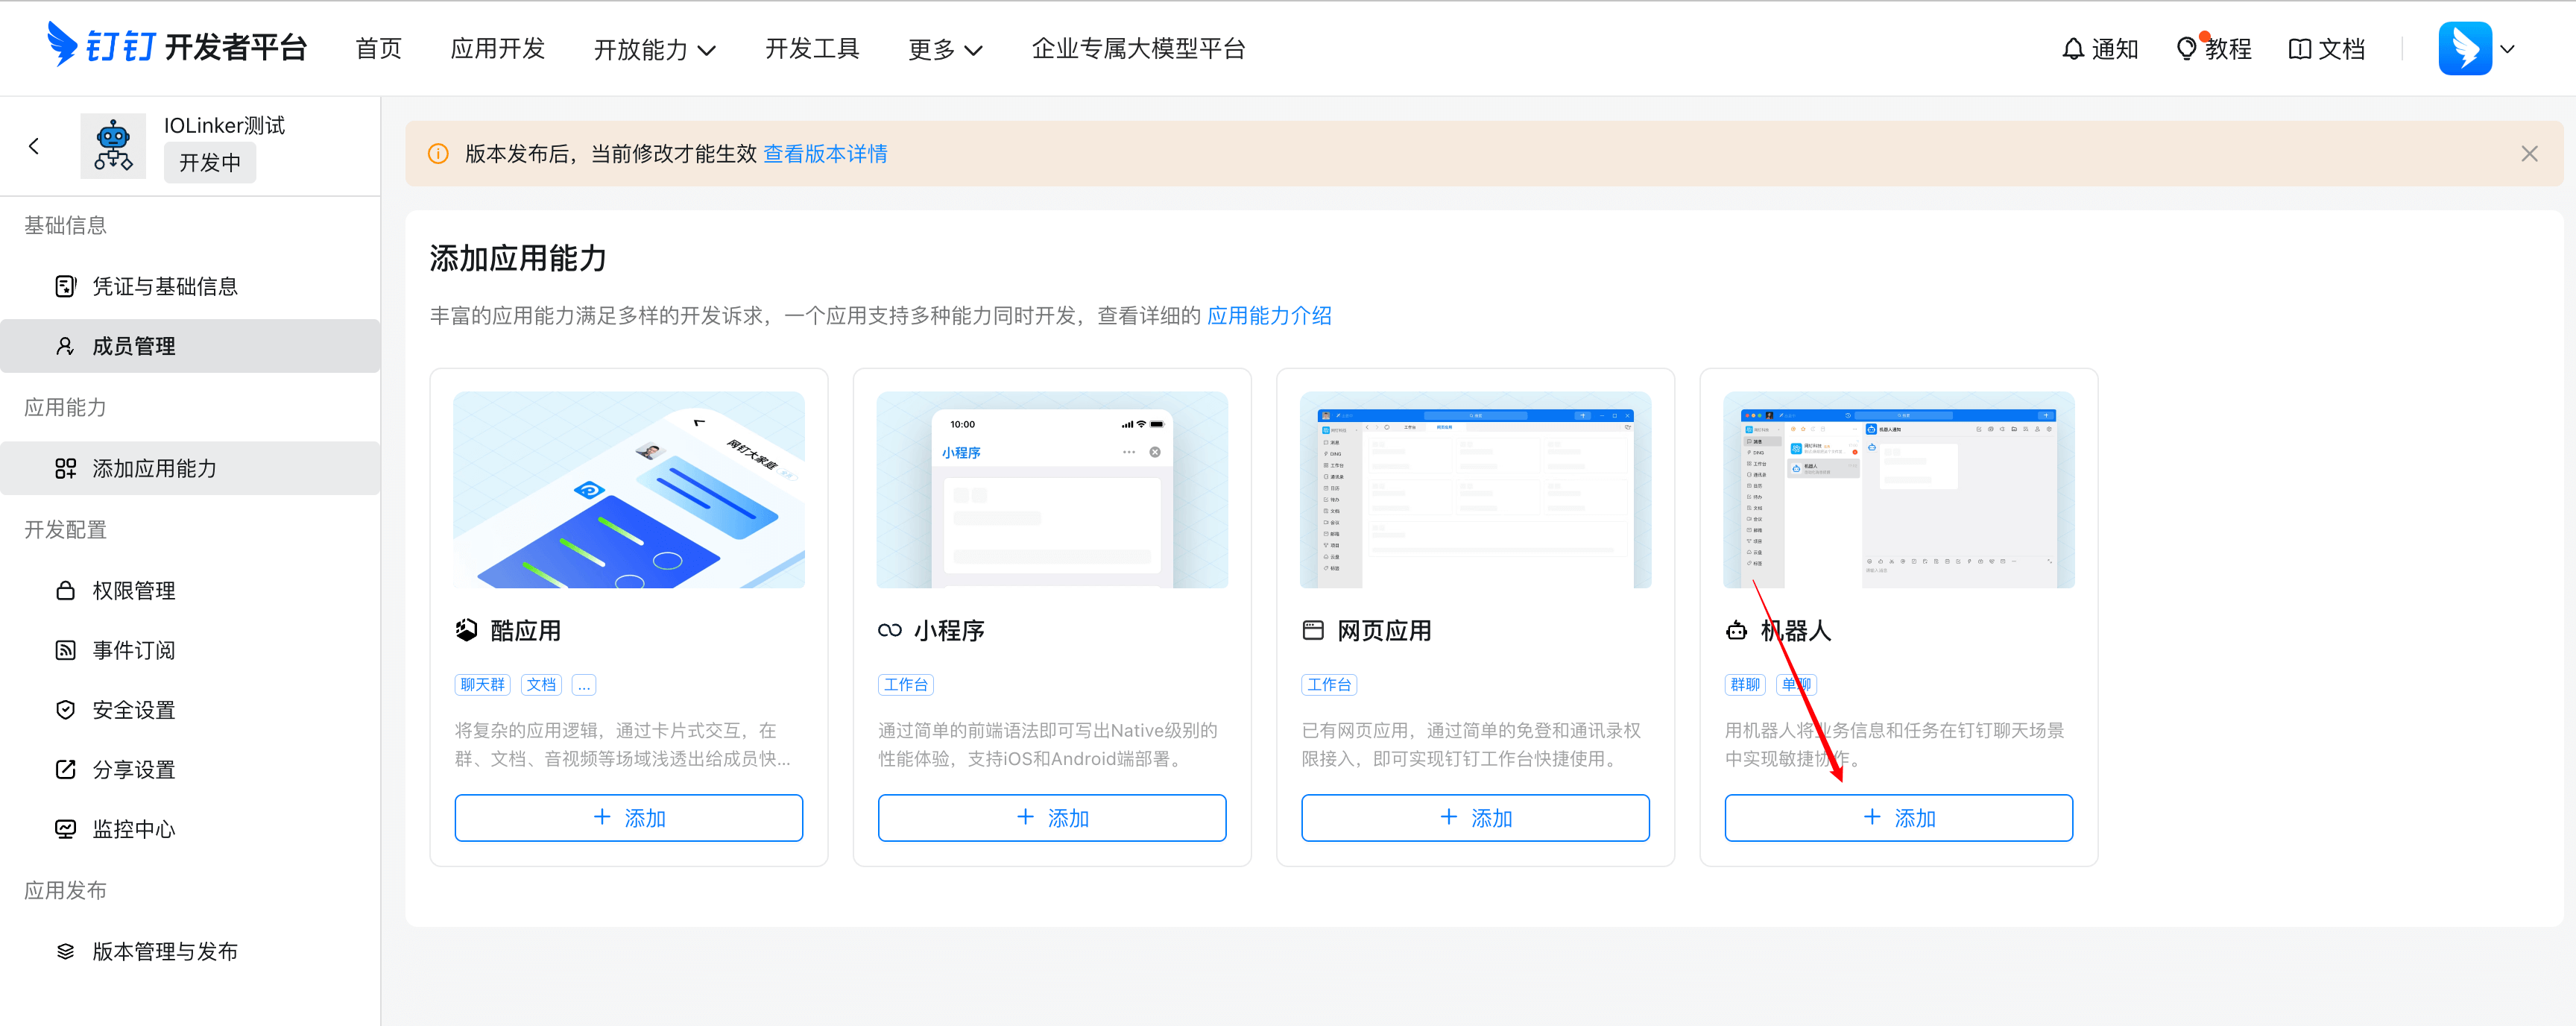This screenshot has width=2576, height=1026.
Task: Expand the 更多 dropdown menu
Action: click(x=944, y=49)
